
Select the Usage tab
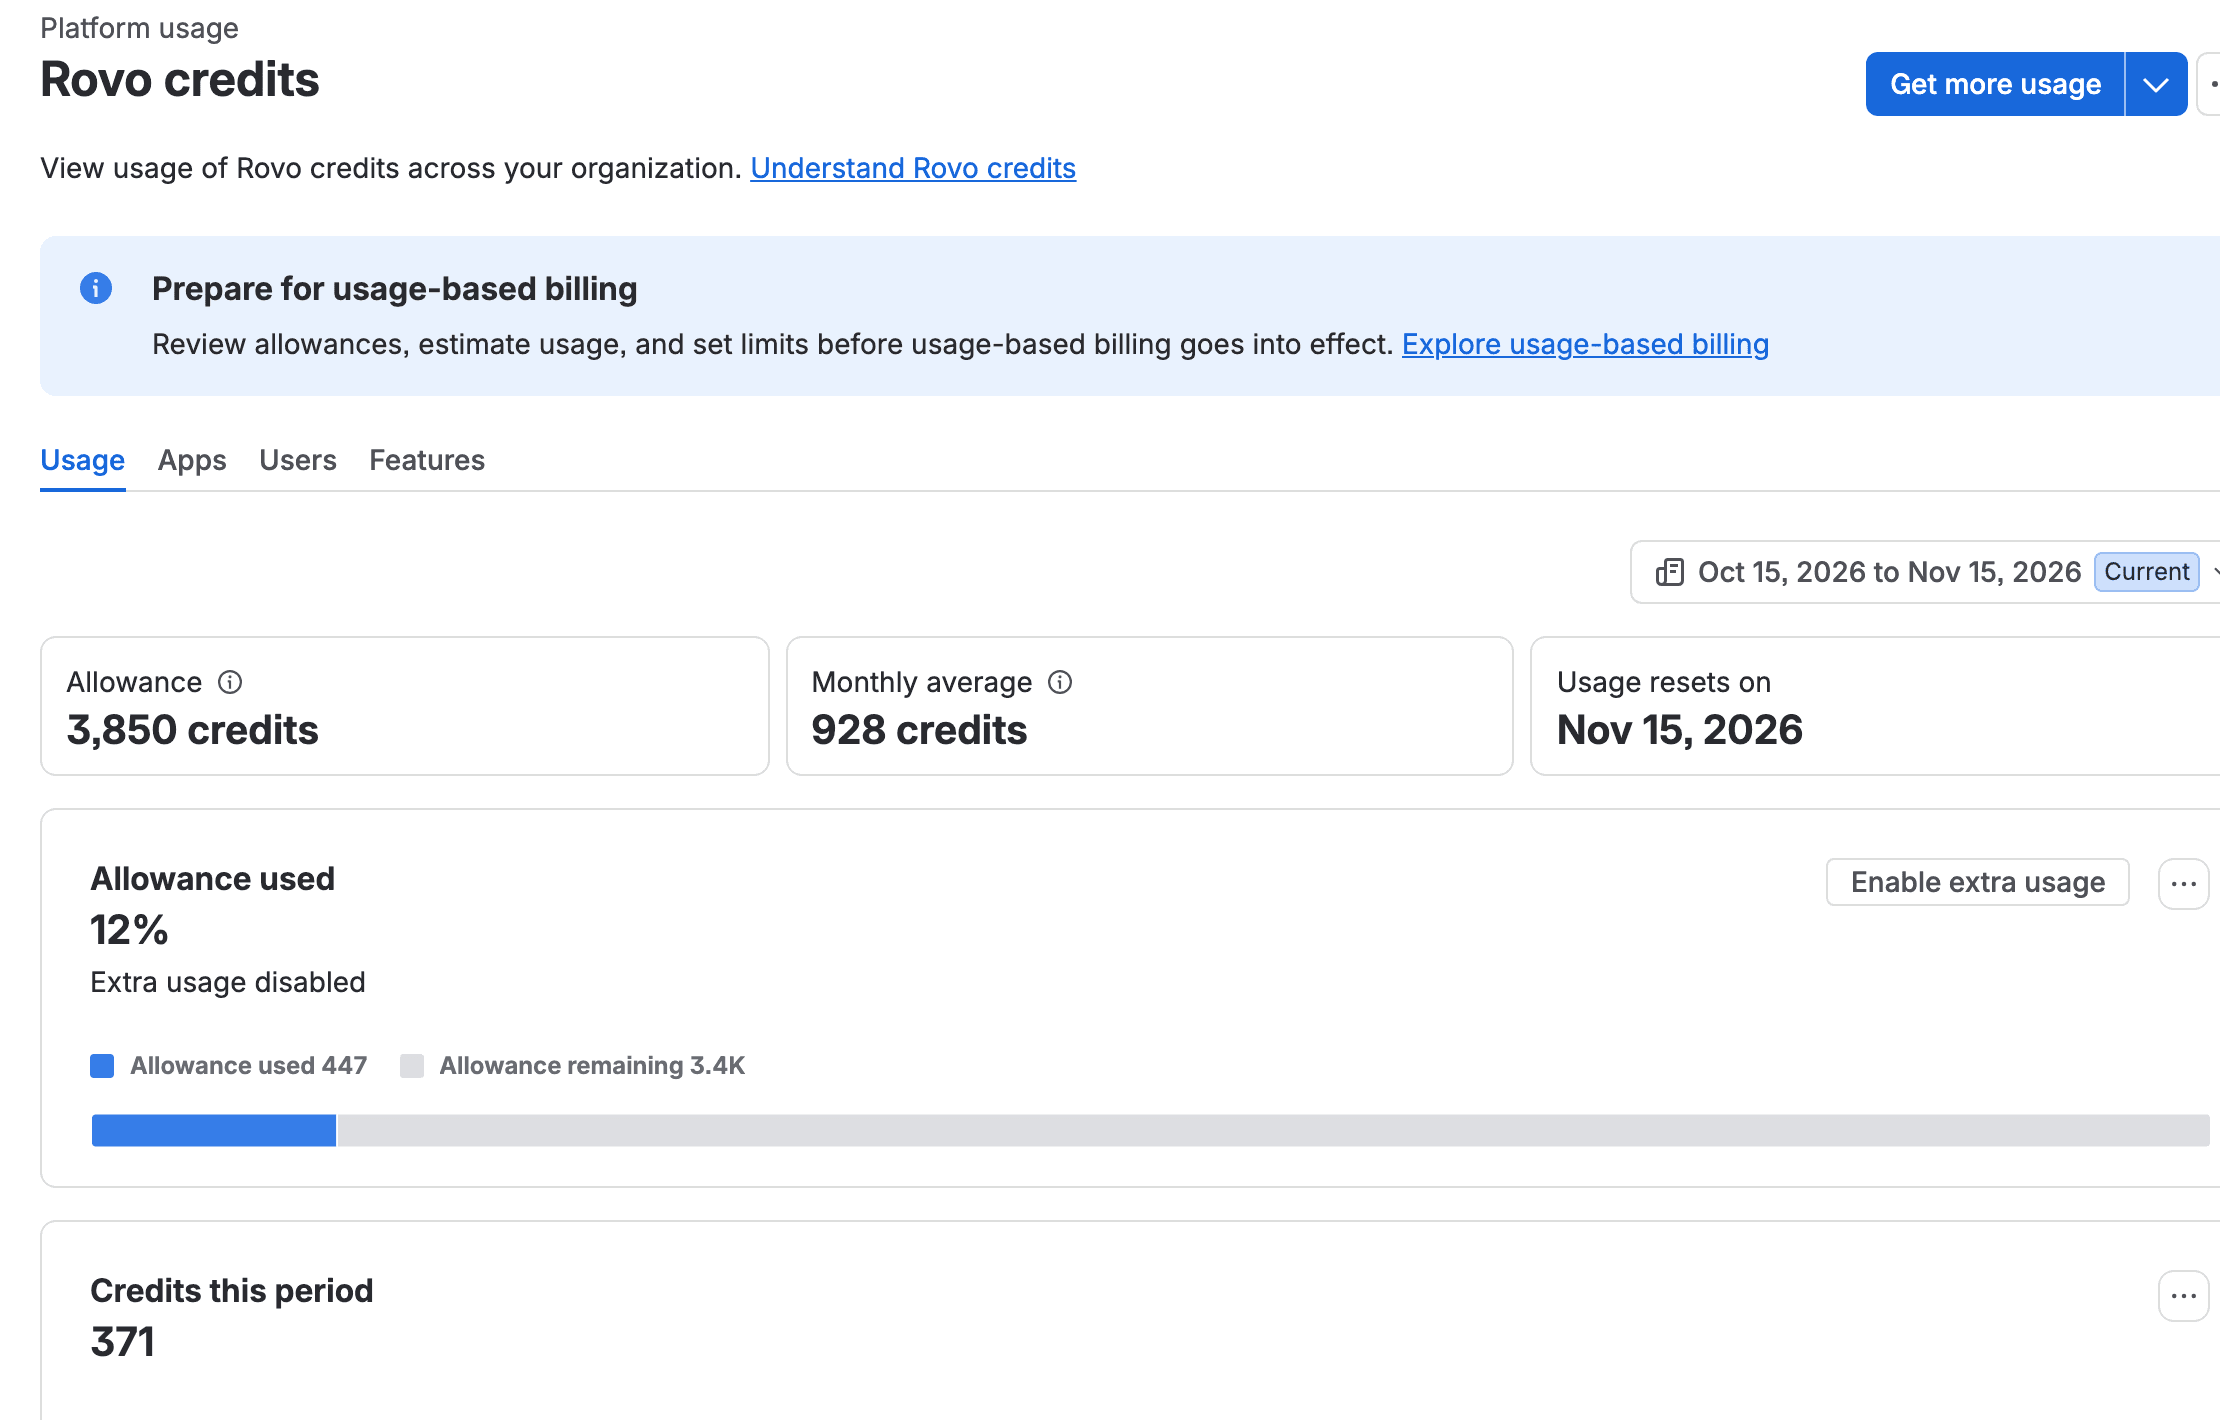(x=83, y=460)
